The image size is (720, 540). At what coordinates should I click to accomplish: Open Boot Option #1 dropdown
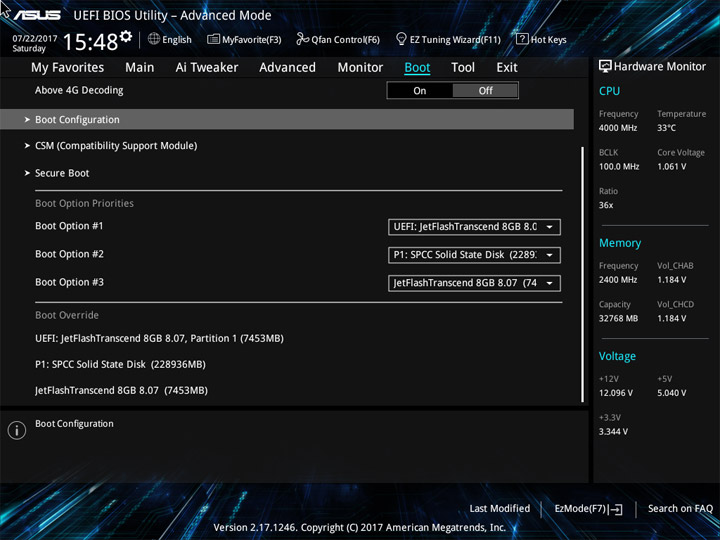tap(474, 227)
